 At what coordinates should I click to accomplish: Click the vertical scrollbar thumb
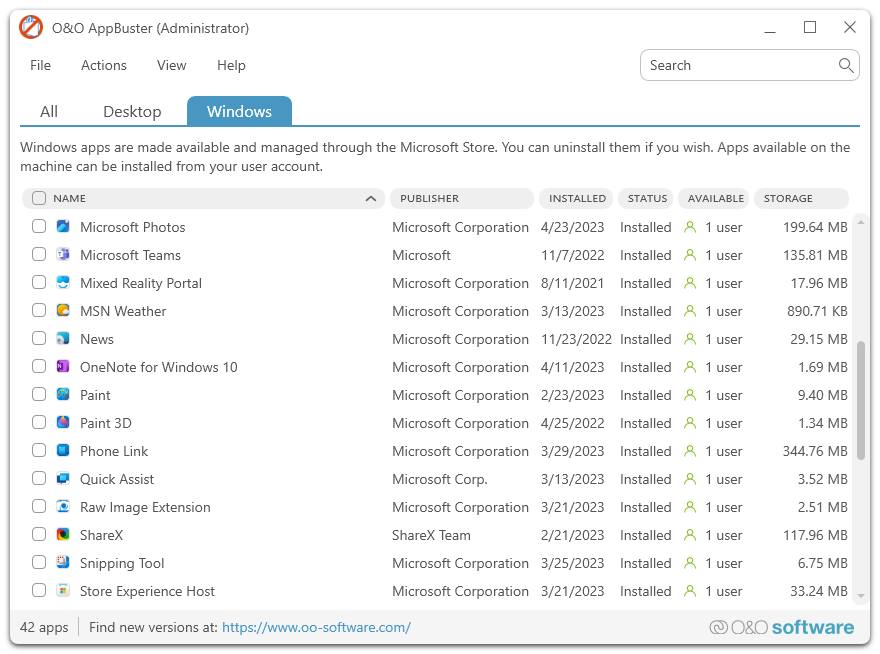pyautogui.click(x=861, y=400)
